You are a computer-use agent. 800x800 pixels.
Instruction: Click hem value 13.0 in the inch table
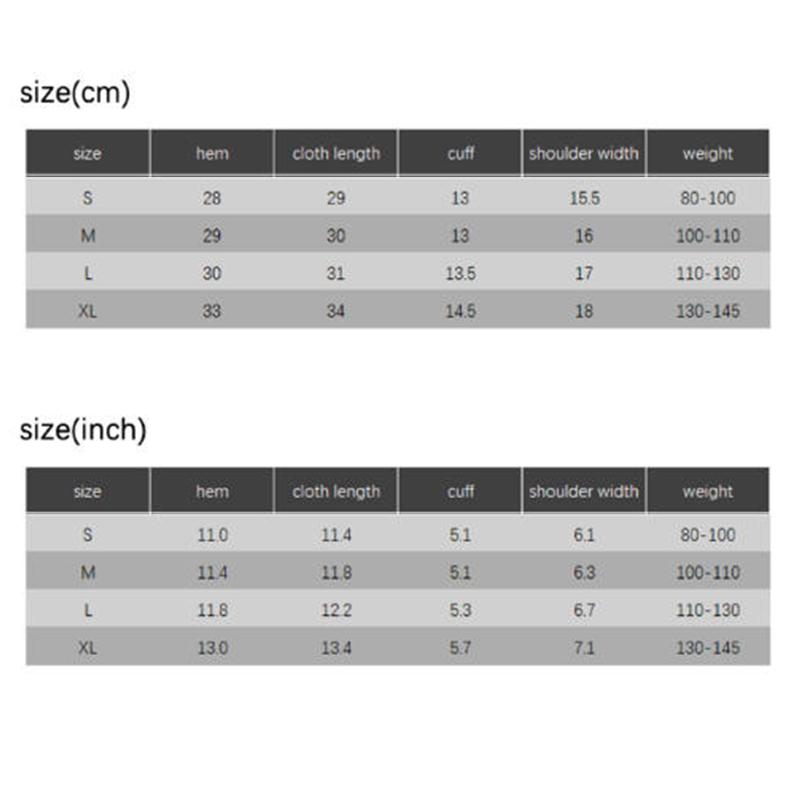(212, 649)
